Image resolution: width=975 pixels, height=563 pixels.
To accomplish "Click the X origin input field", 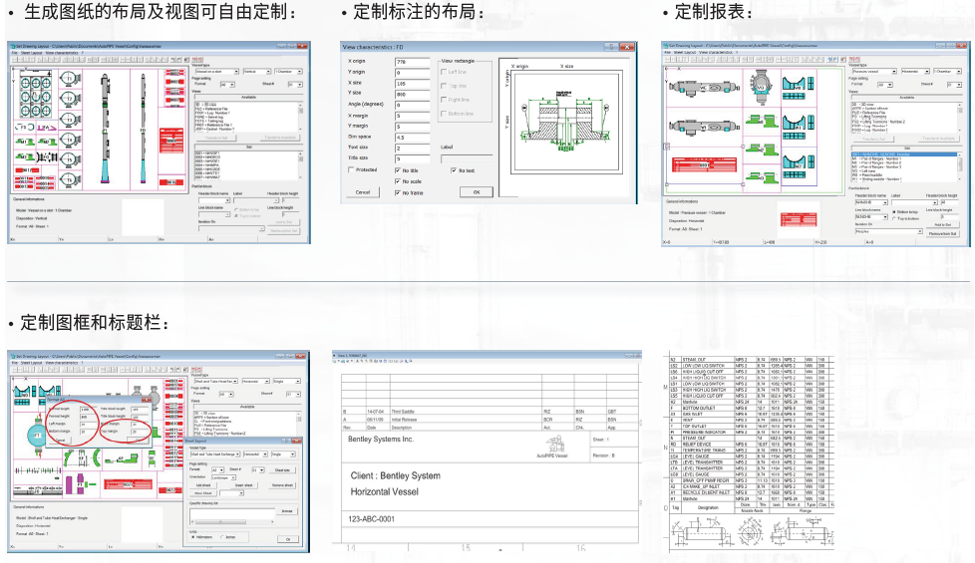I will 413,62.
